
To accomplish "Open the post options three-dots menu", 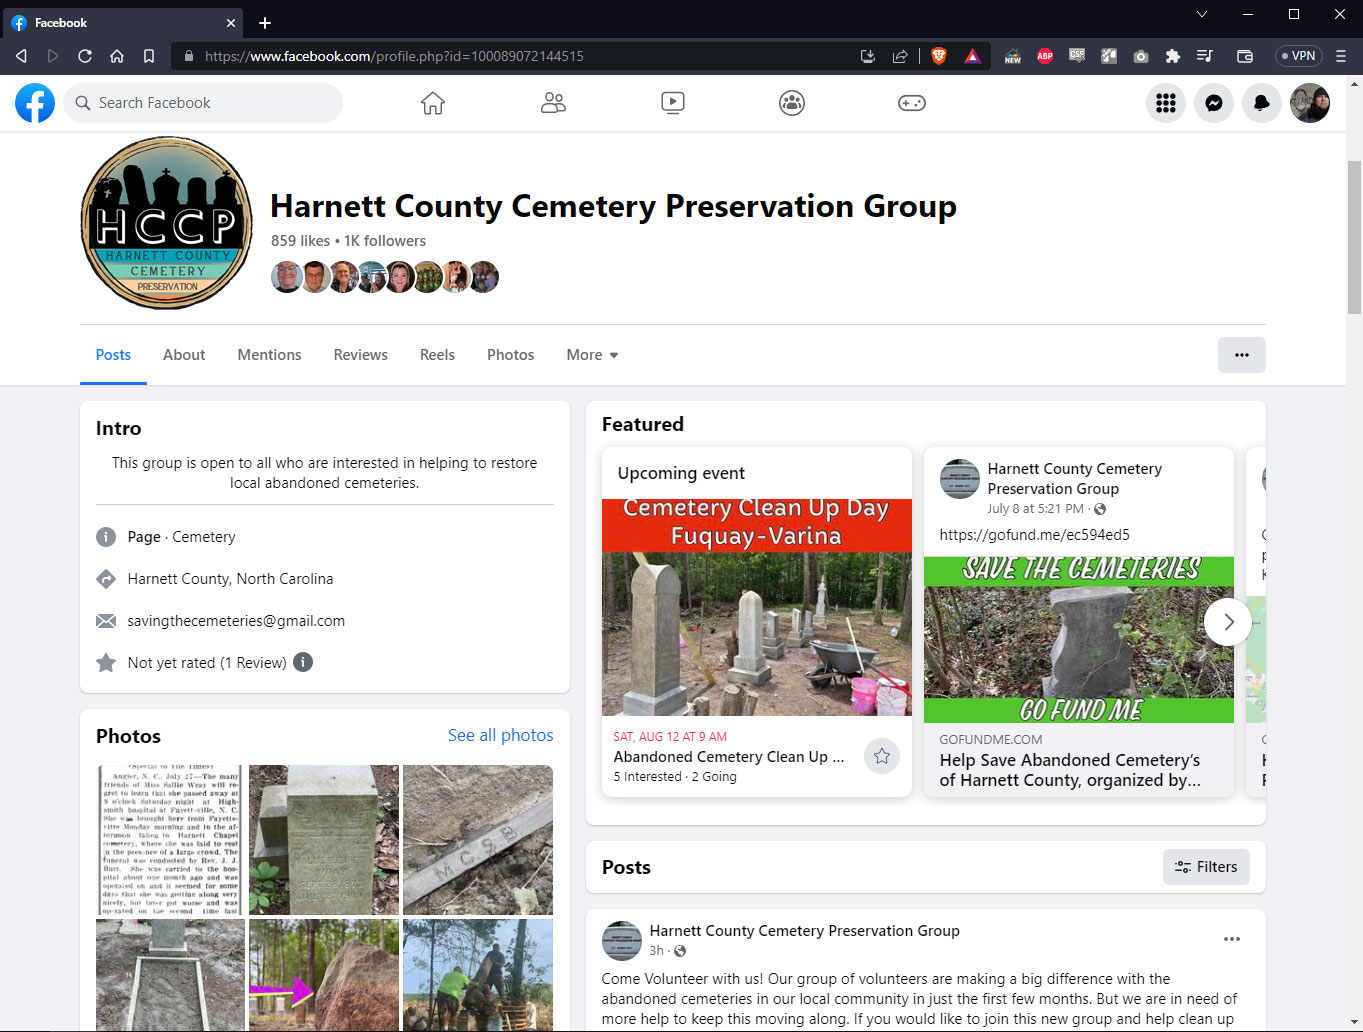I will point(1232,939).
